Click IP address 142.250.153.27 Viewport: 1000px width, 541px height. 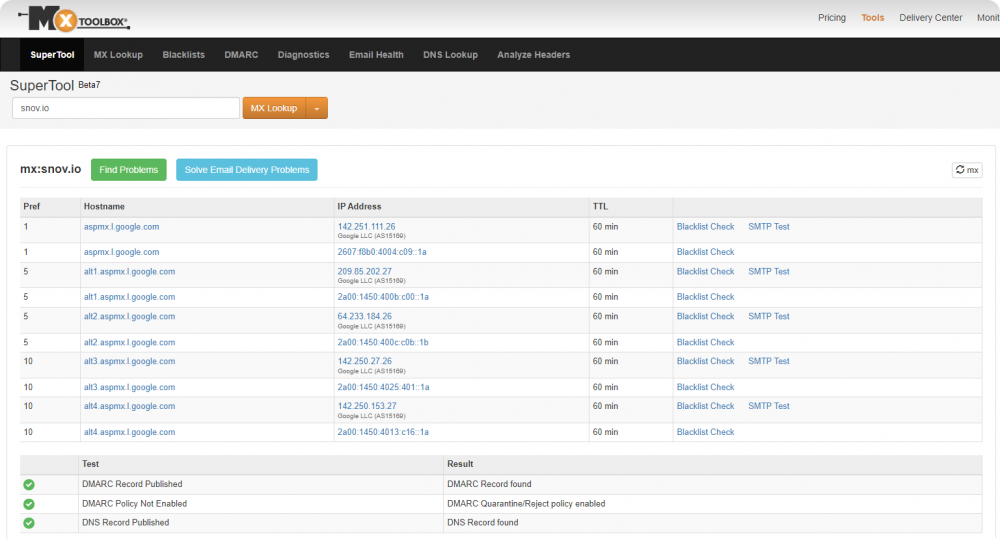point(367,406)
